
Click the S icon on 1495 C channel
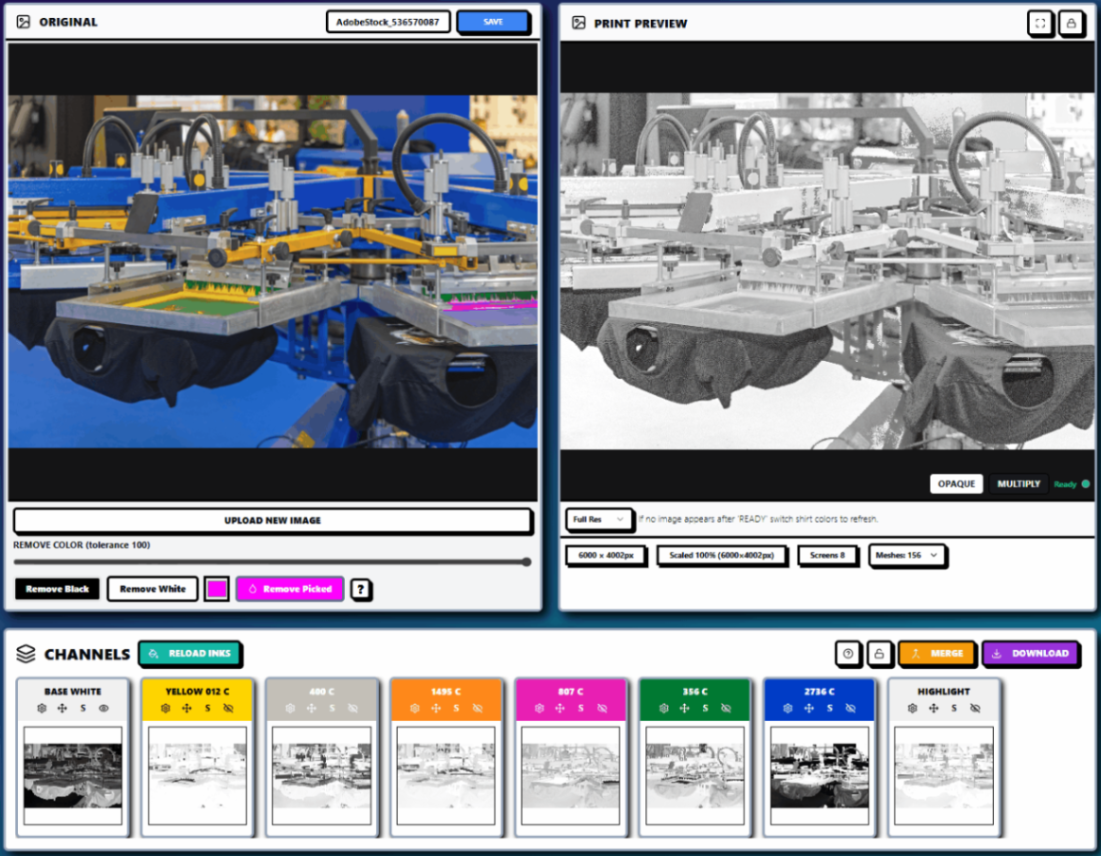(x=456, y=708)
